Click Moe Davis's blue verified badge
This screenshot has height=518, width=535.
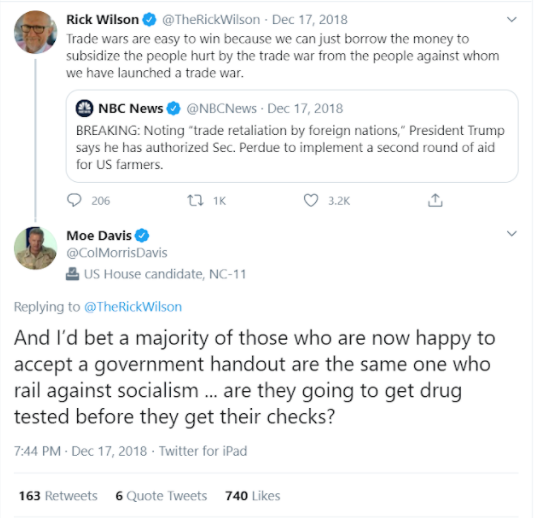coord(142,235)
